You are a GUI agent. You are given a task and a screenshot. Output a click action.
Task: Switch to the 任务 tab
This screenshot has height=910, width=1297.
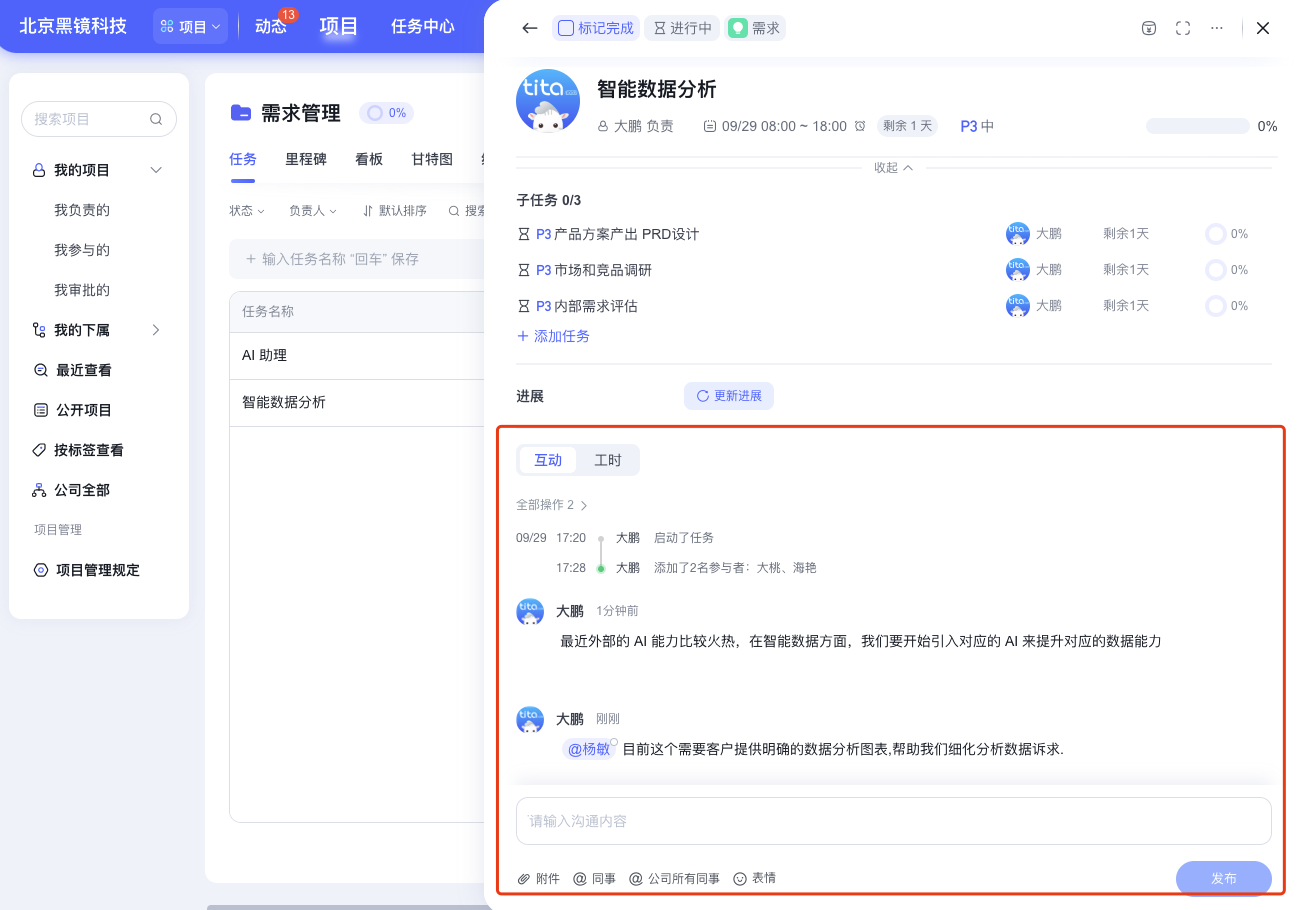click(243, 159)
